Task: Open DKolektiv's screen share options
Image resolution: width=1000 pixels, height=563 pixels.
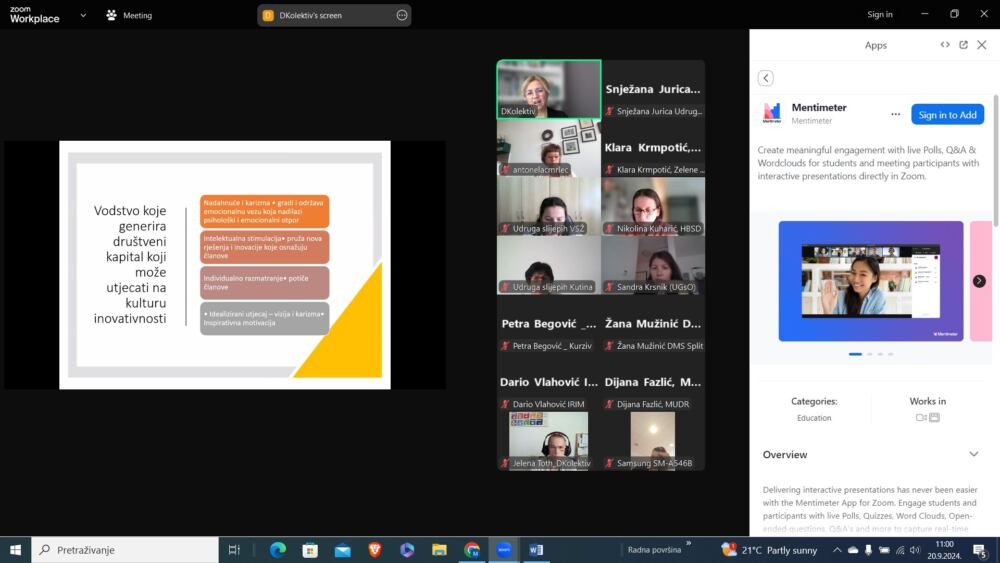Action: (x=402, y=15)
